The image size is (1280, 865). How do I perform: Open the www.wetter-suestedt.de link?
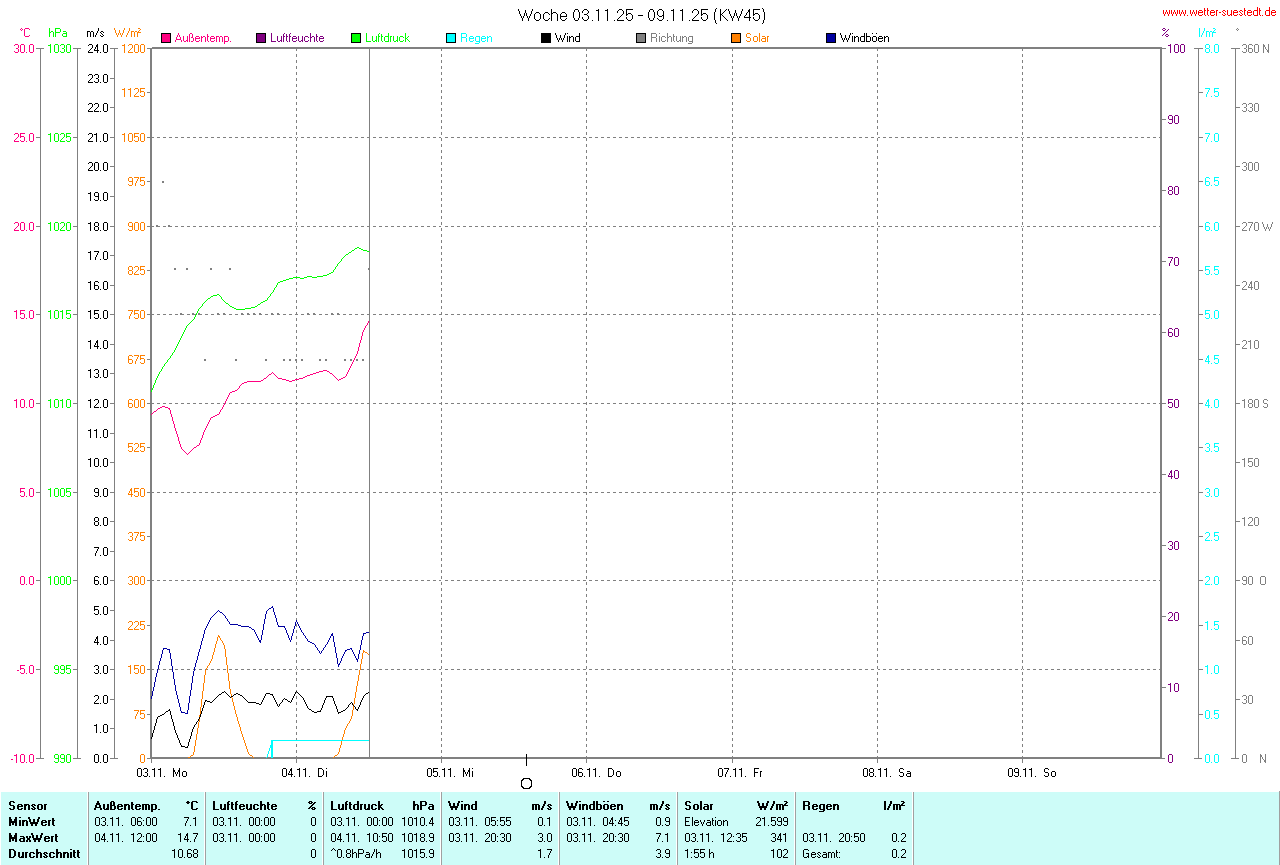pos(1218,12)
